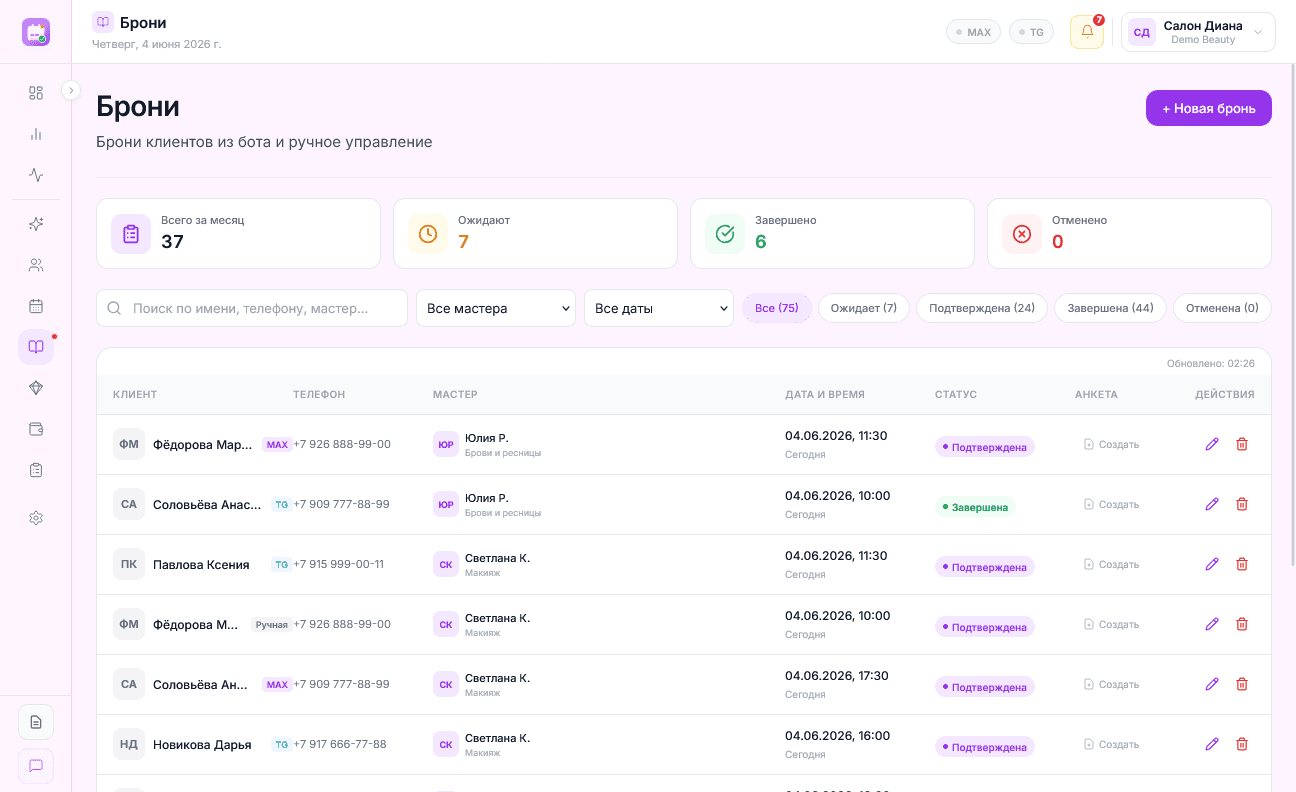Toggle the MAX channel indicator
The width and height of the screenshot is (1296, 792).
coord(973,32)
